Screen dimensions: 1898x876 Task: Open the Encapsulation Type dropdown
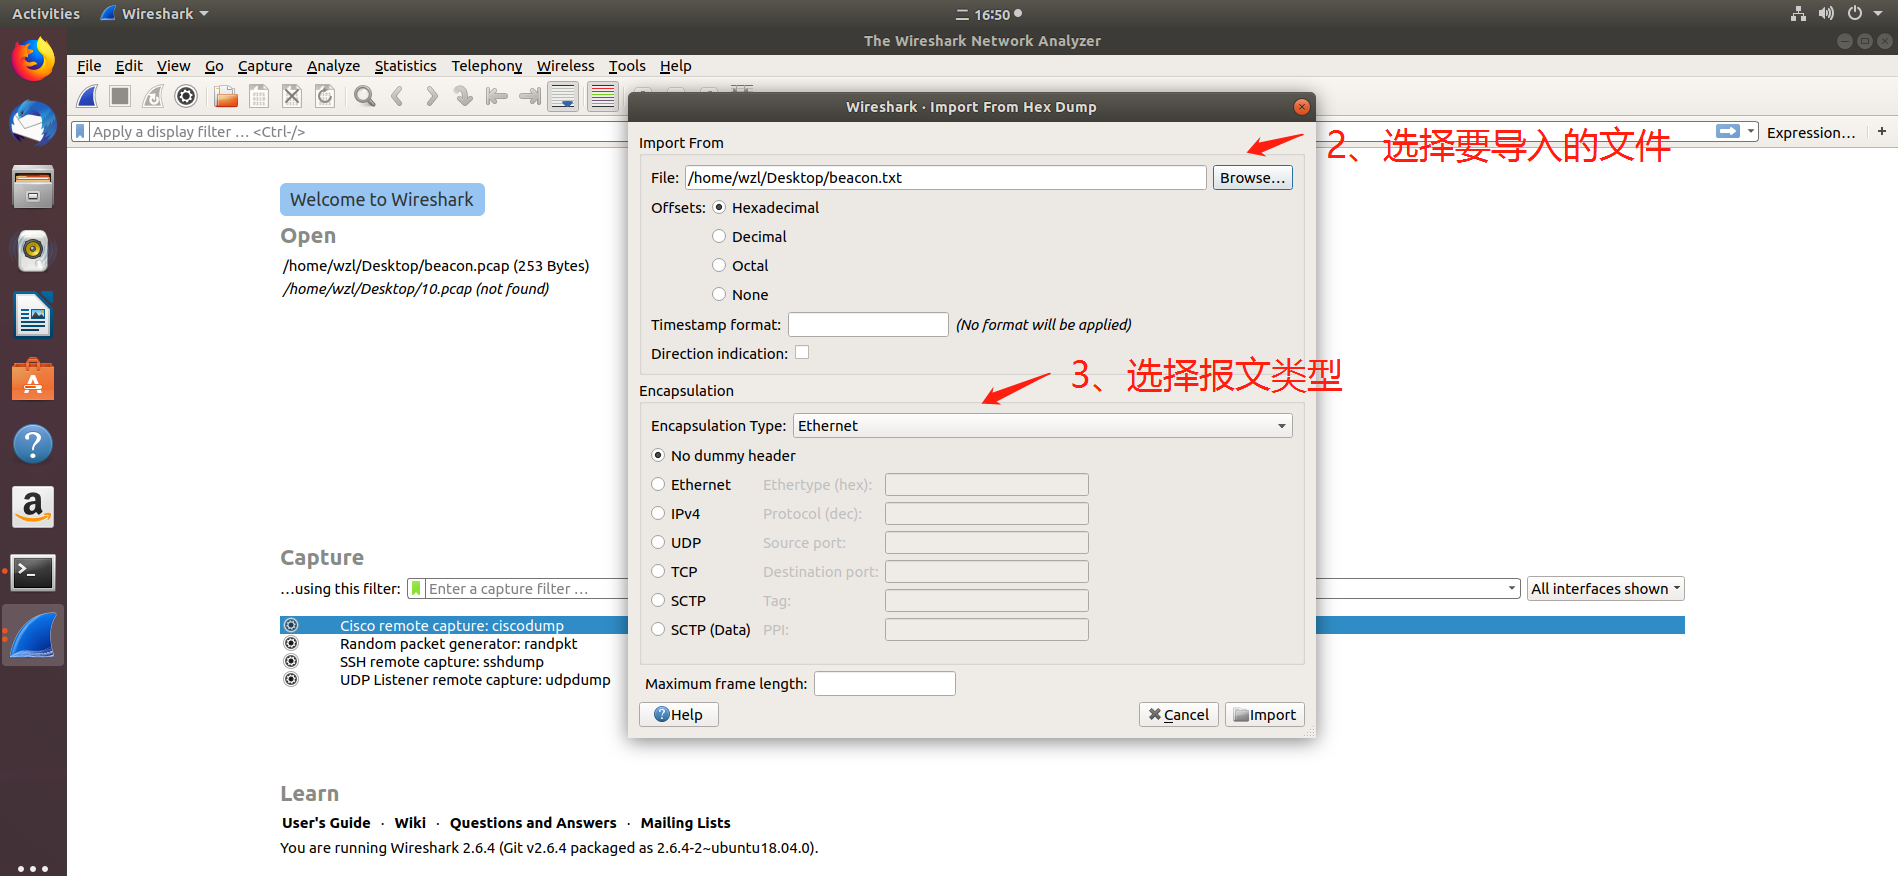[x=1042, y=426]
